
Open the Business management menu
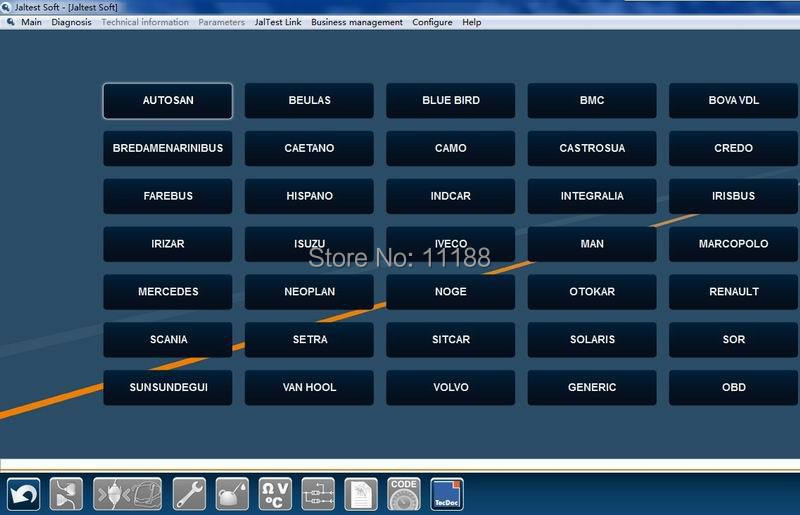[x=357, y=22]
